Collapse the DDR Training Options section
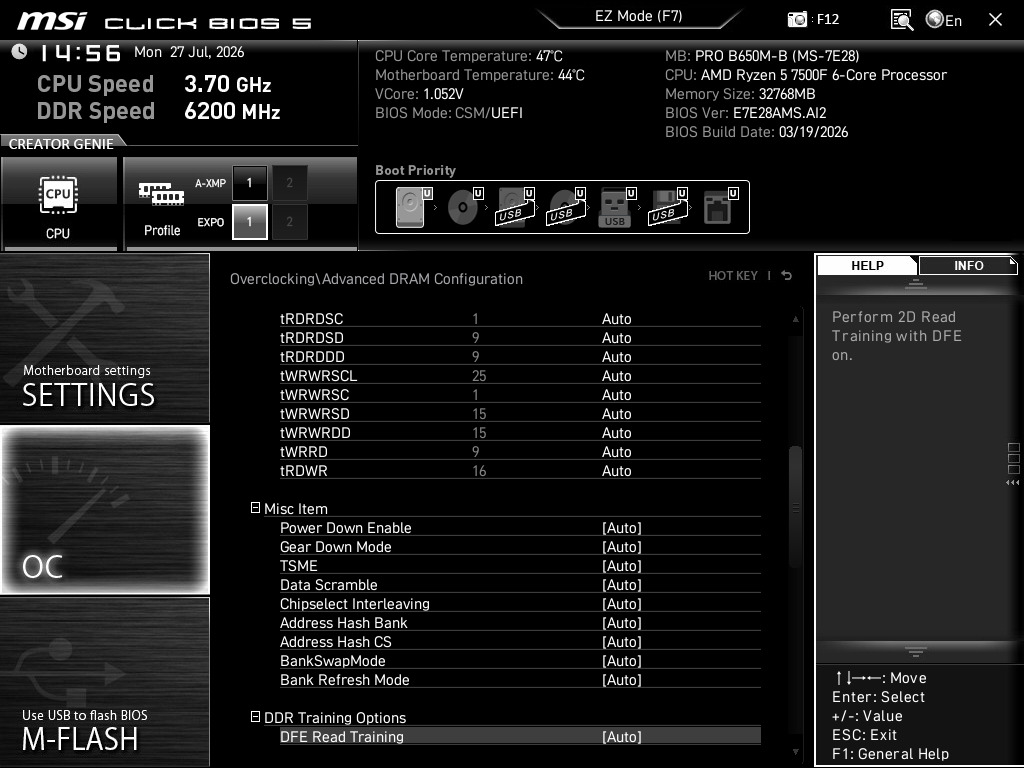This screenshot has height=768, width=1024. (x=255, y=717)
